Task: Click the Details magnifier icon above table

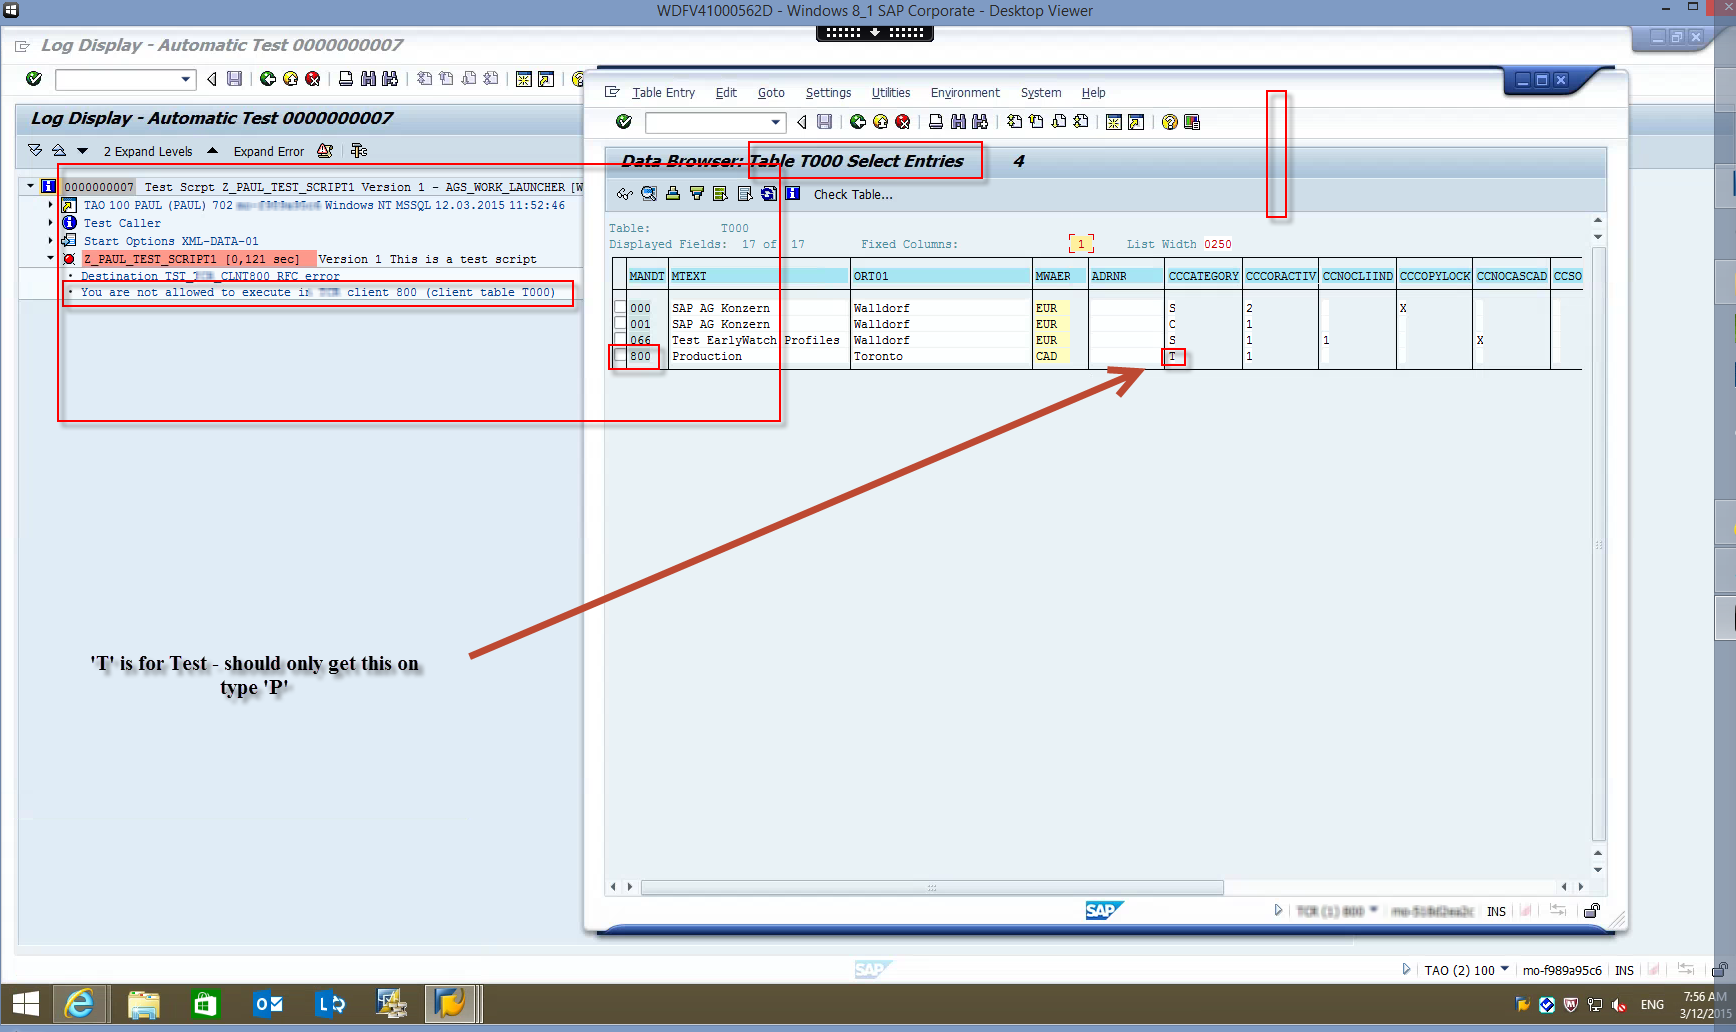Action: [x=649, y=194]
